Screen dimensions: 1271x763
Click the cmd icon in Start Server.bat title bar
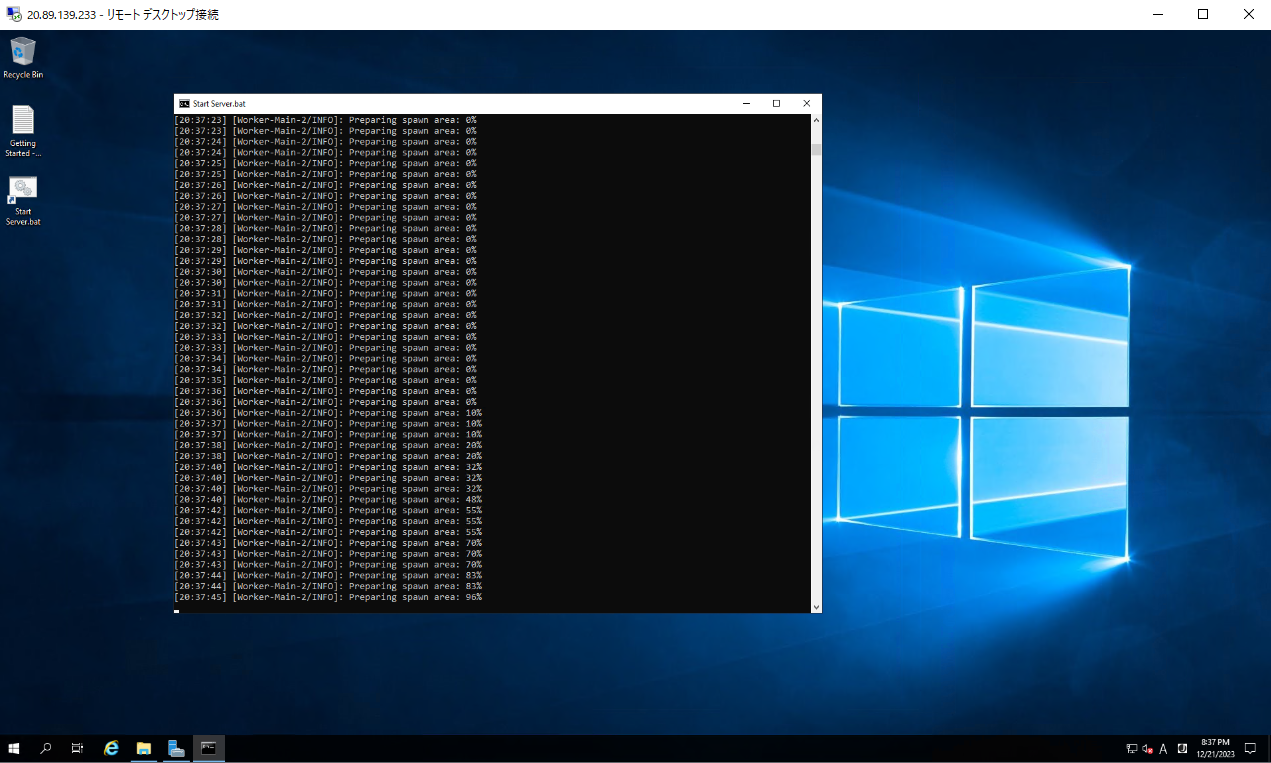coord(184,103)
